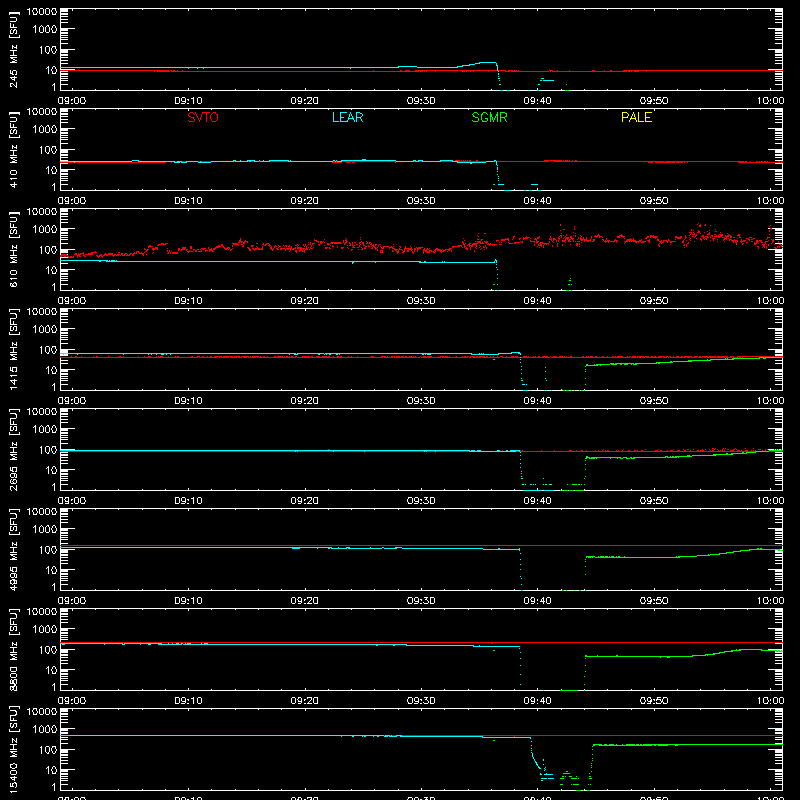Click 09:50 time label under 610 MHz panel
800x800 pixels.
coord(654,301)
